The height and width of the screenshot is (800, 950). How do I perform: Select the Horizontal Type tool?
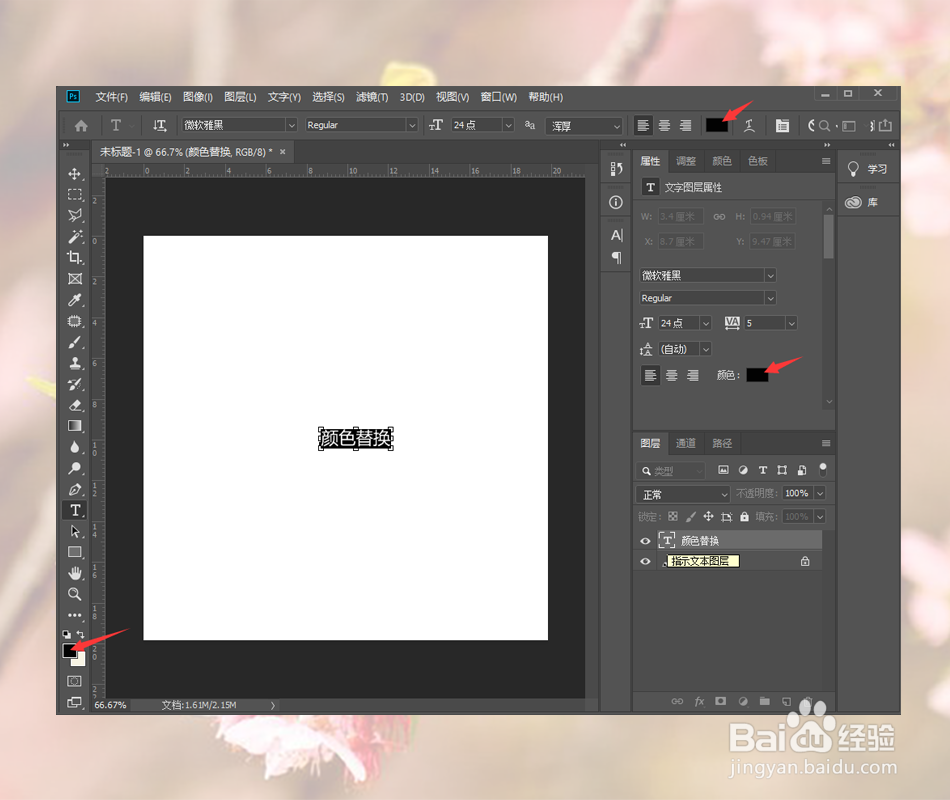point(75,510)
